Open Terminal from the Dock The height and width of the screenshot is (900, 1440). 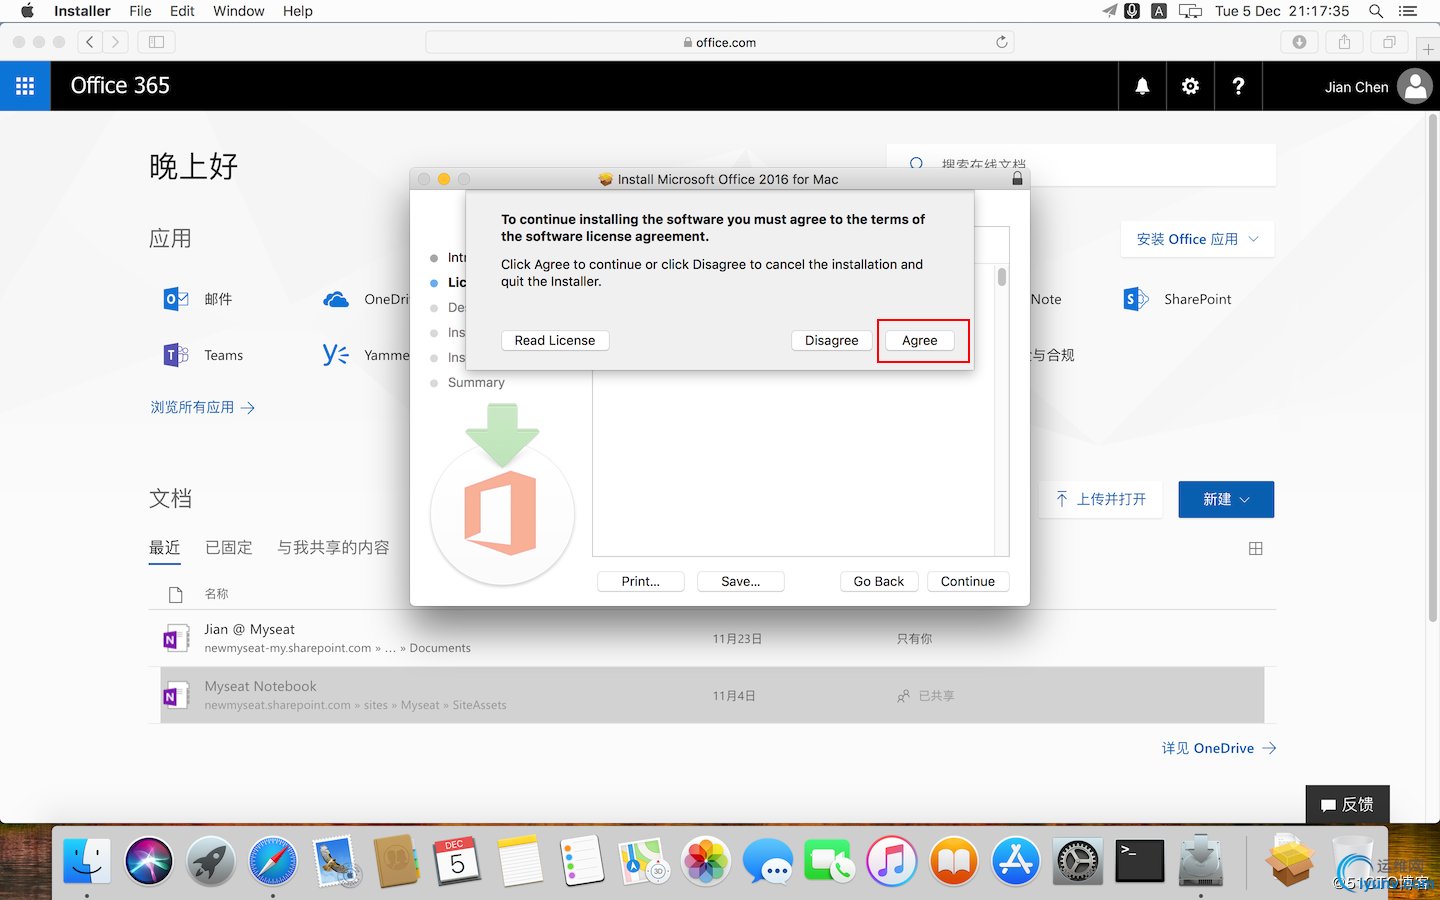(1140, 861)
